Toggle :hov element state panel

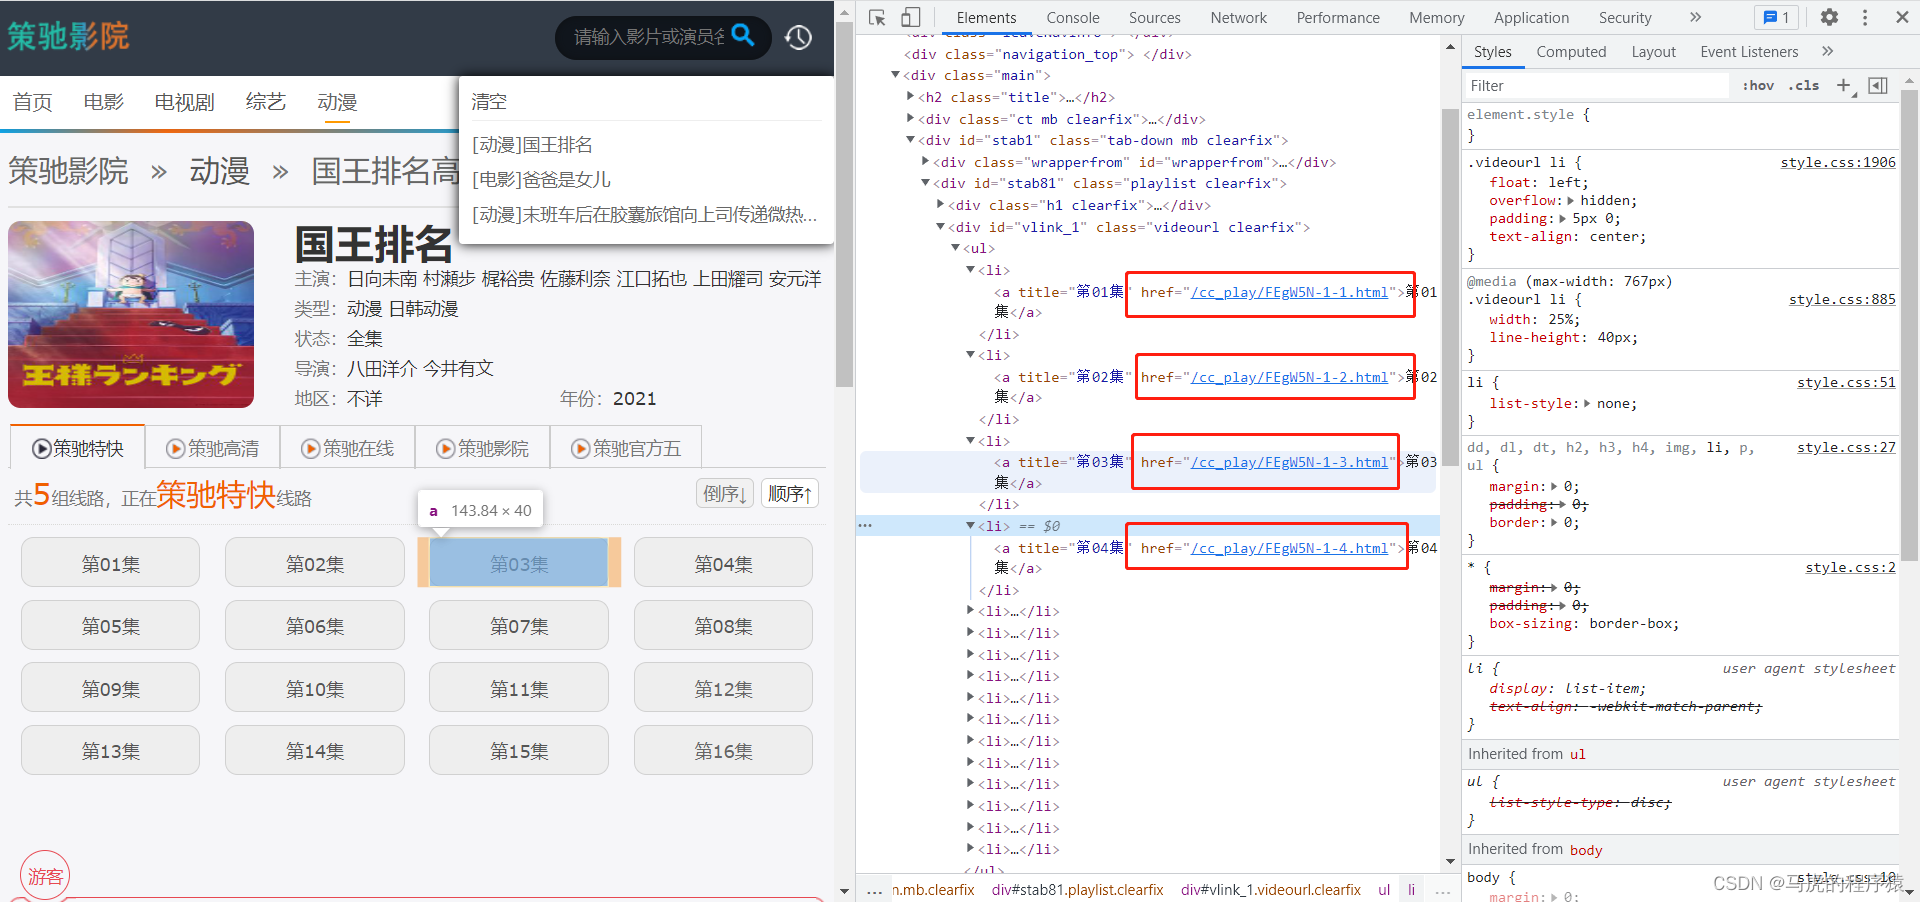[1758, 85]
